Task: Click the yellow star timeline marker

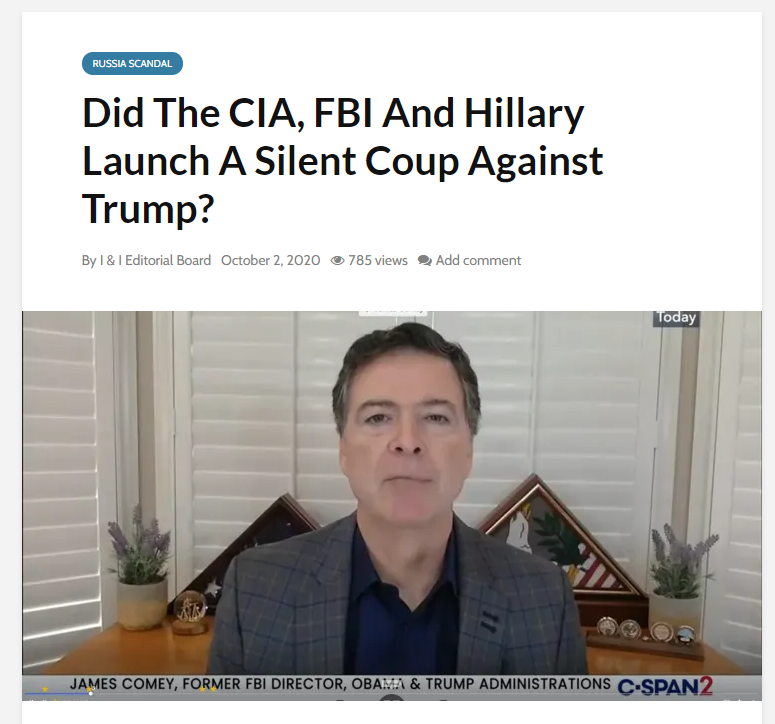Action: coord(45,689)
